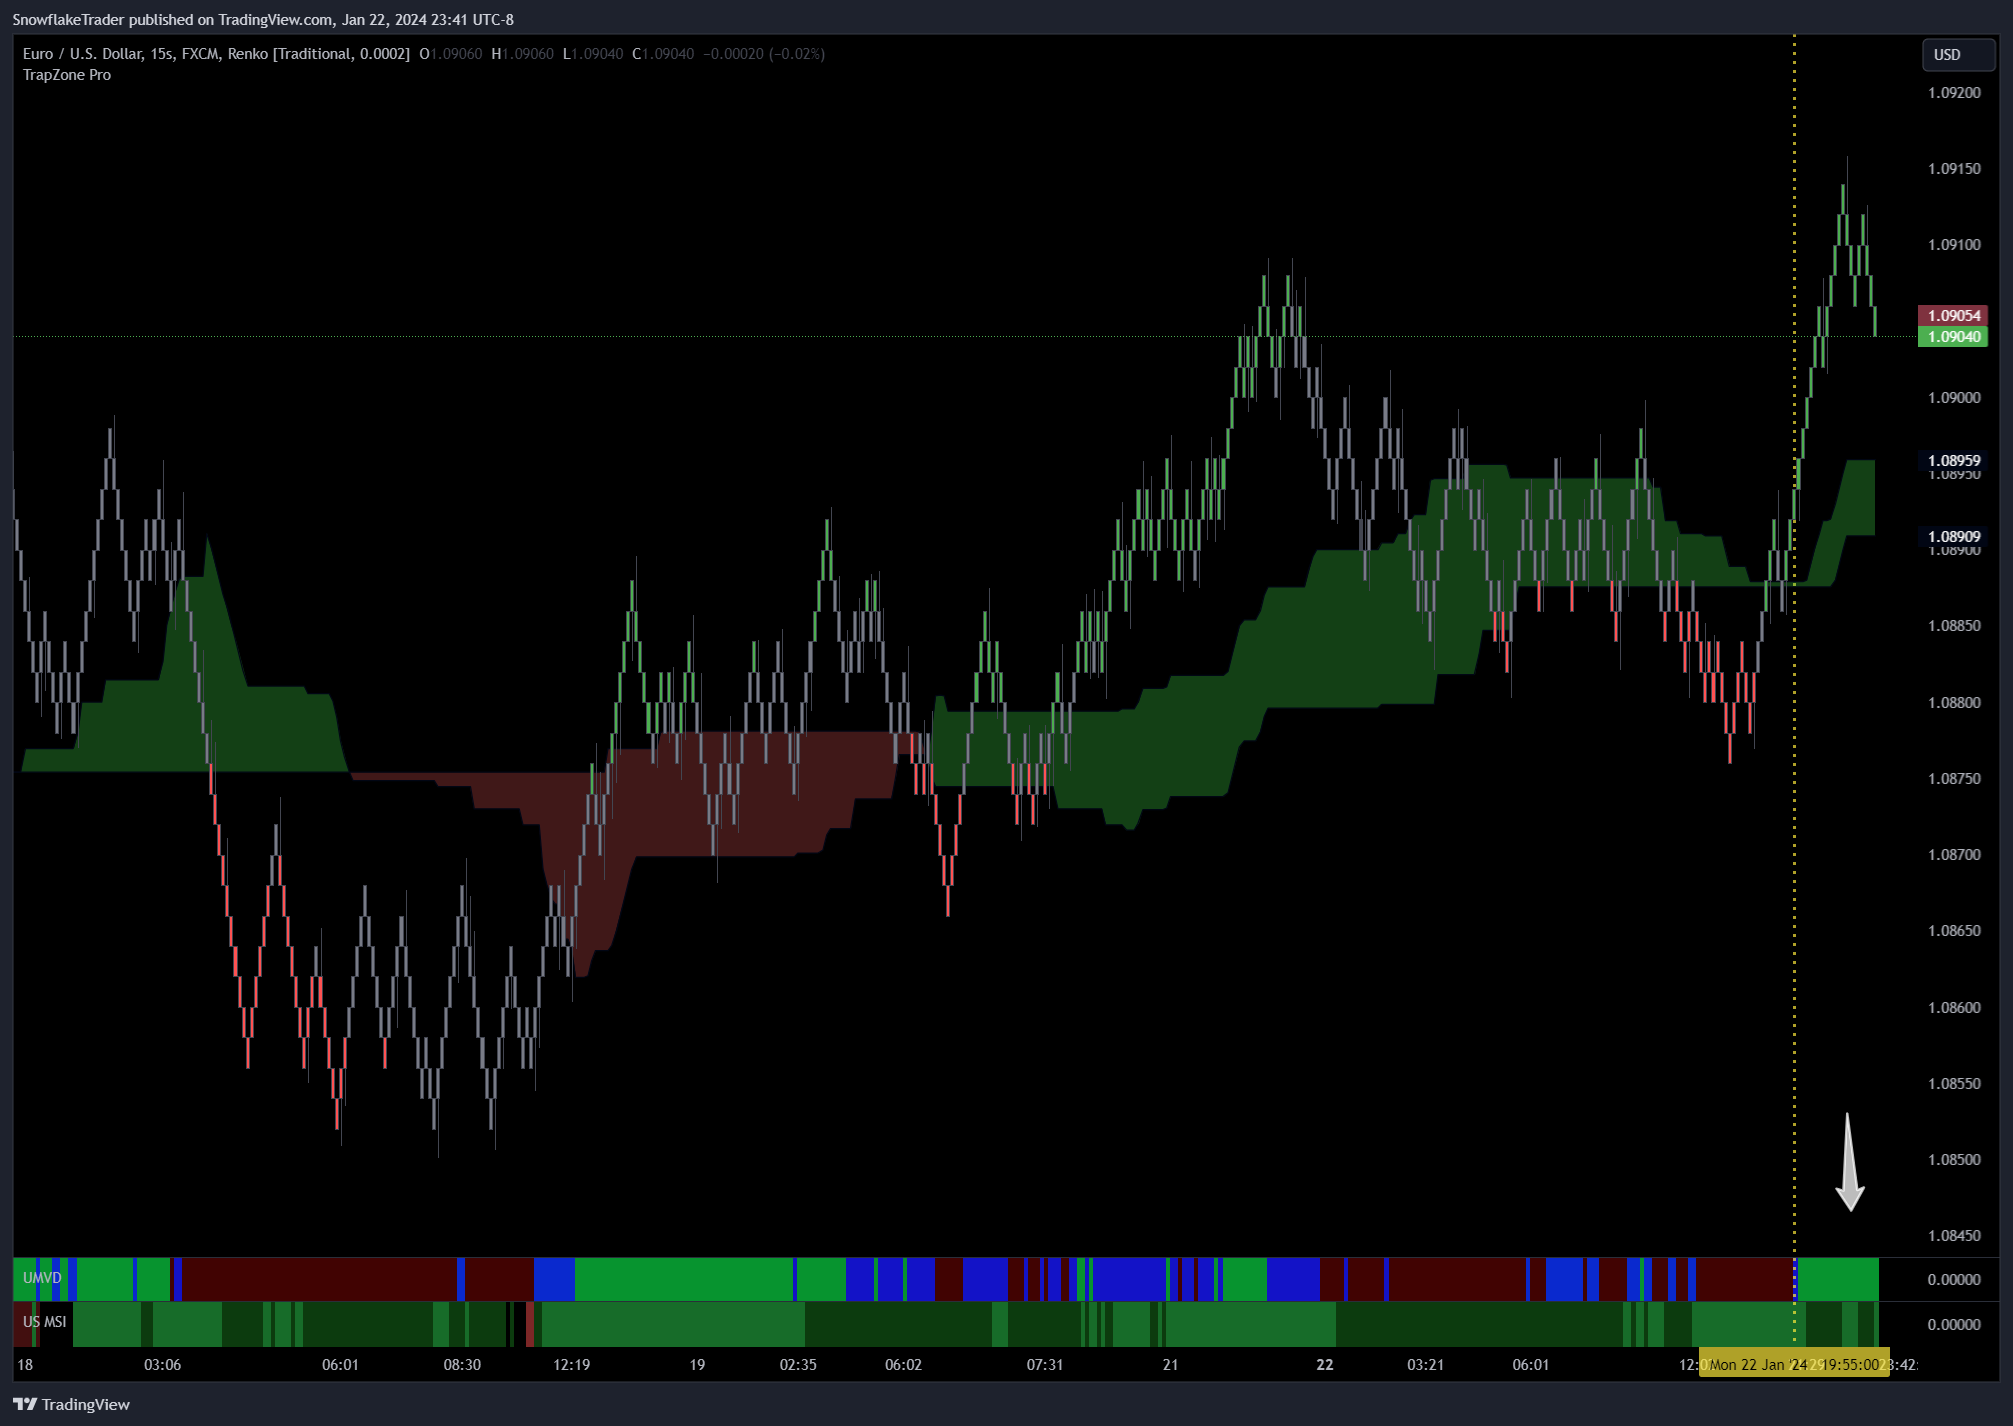Click the 1.08959 price axis label
This screenshot has height=1426, width=2013.
point(1953,461)
